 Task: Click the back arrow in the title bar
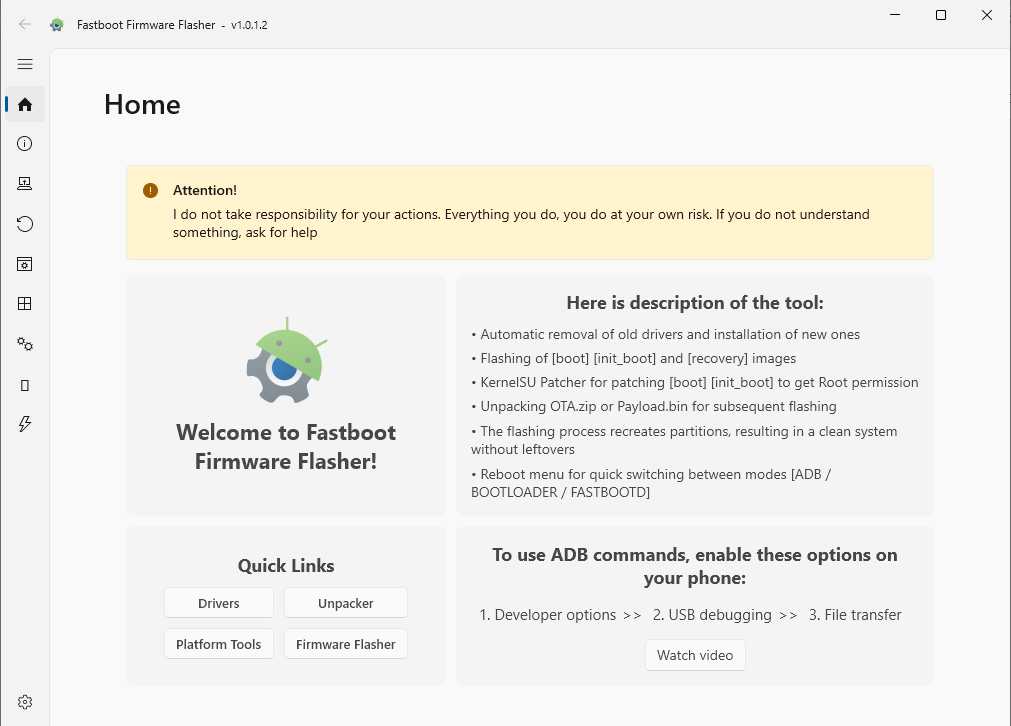point(24,24)
